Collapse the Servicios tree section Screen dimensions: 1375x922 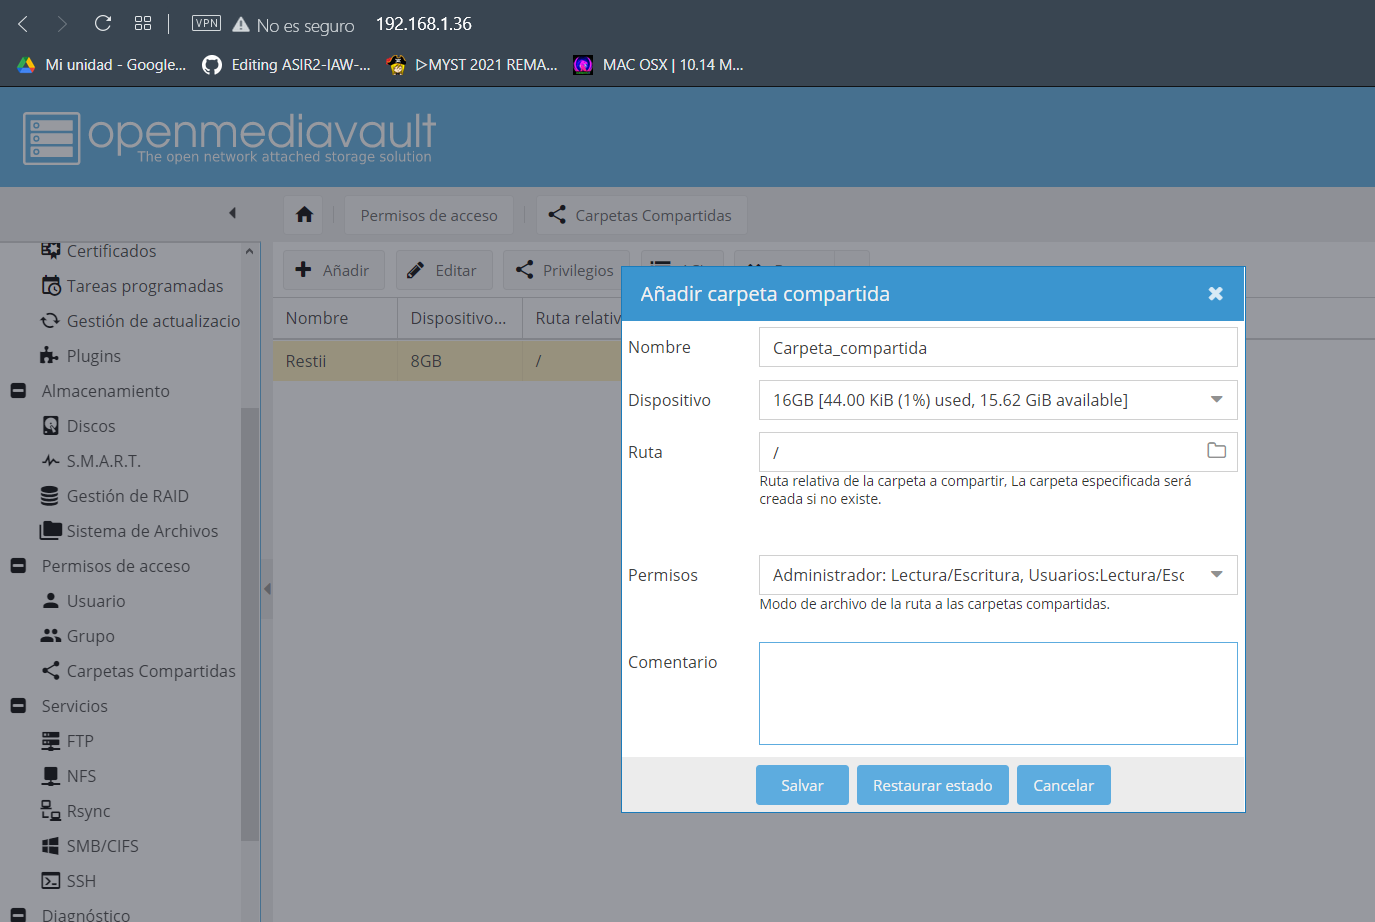(18, 706)
